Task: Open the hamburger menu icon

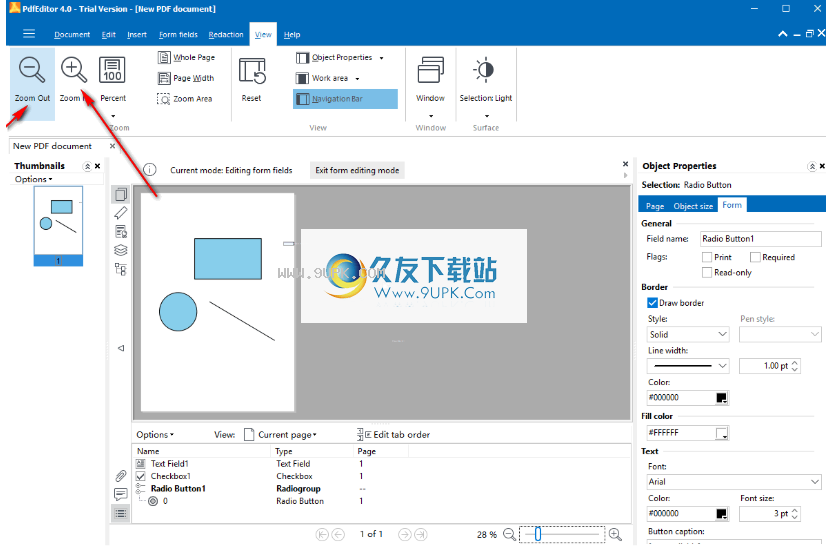Action: (29, 34)
